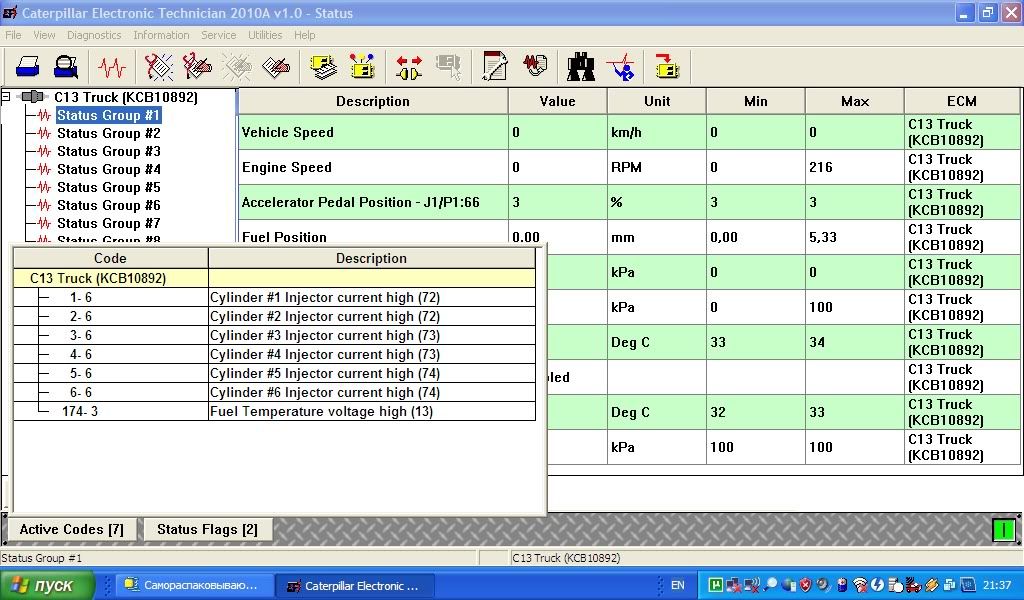The width and height of the screenshot is (1024, 600).
Task: Open the ECM Summary icon with stacked pages
Action: pyautogui.click(x=323, y=67)
